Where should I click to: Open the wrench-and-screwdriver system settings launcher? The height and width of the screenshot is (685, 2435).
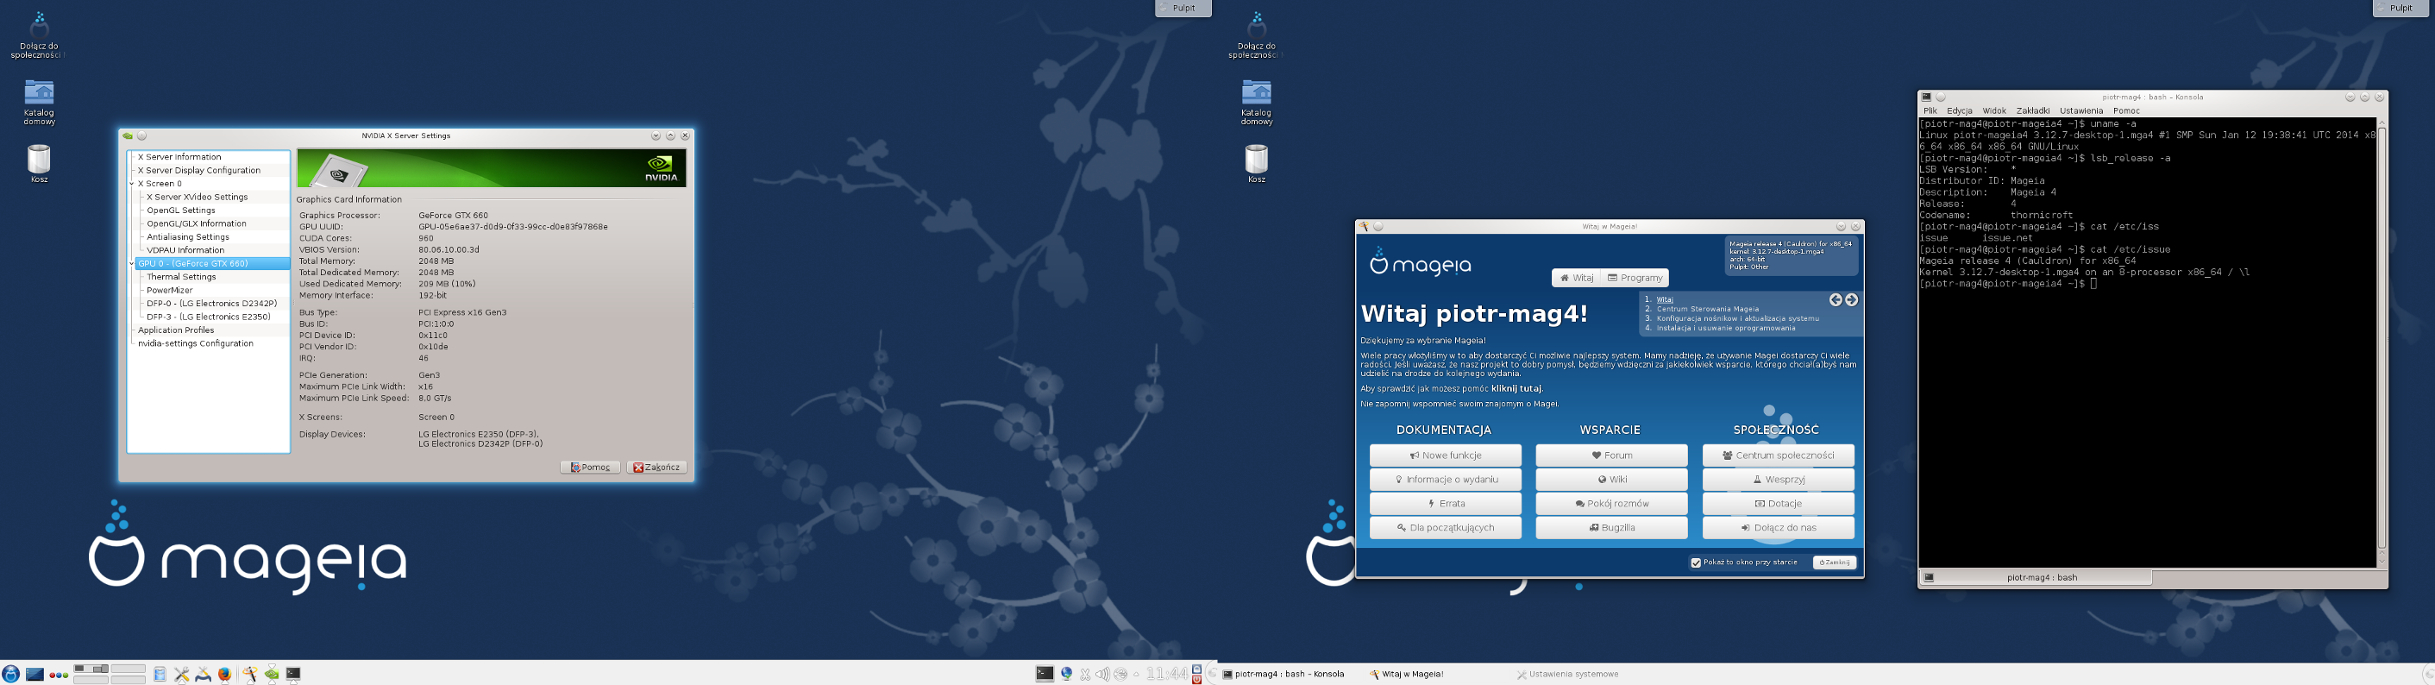coord(182,675)
